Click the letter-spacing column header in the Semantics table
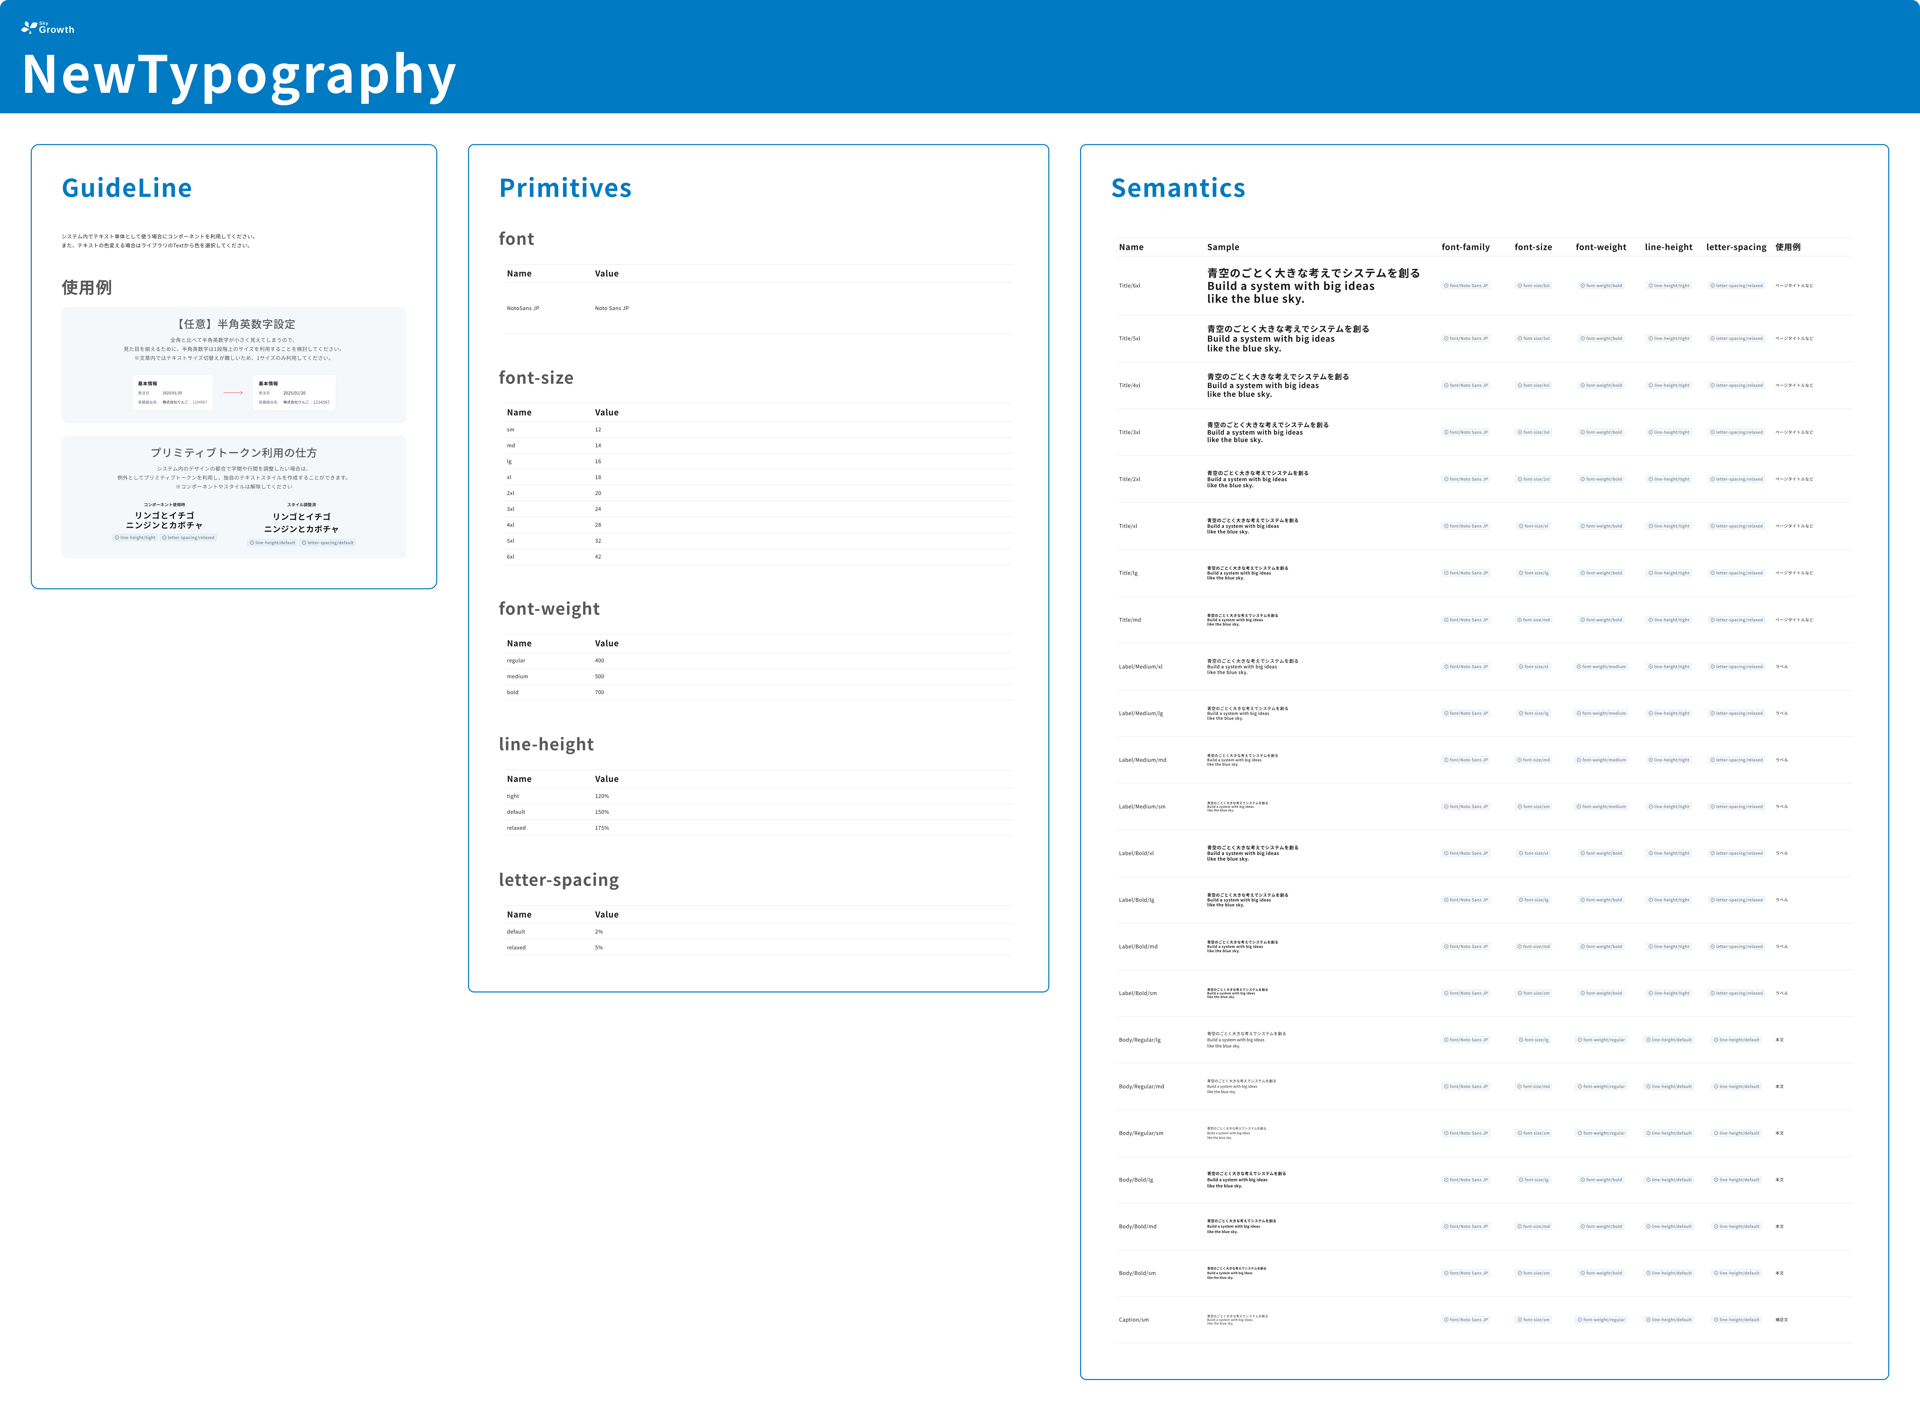The image size is (1920, 1411). 1736,247
